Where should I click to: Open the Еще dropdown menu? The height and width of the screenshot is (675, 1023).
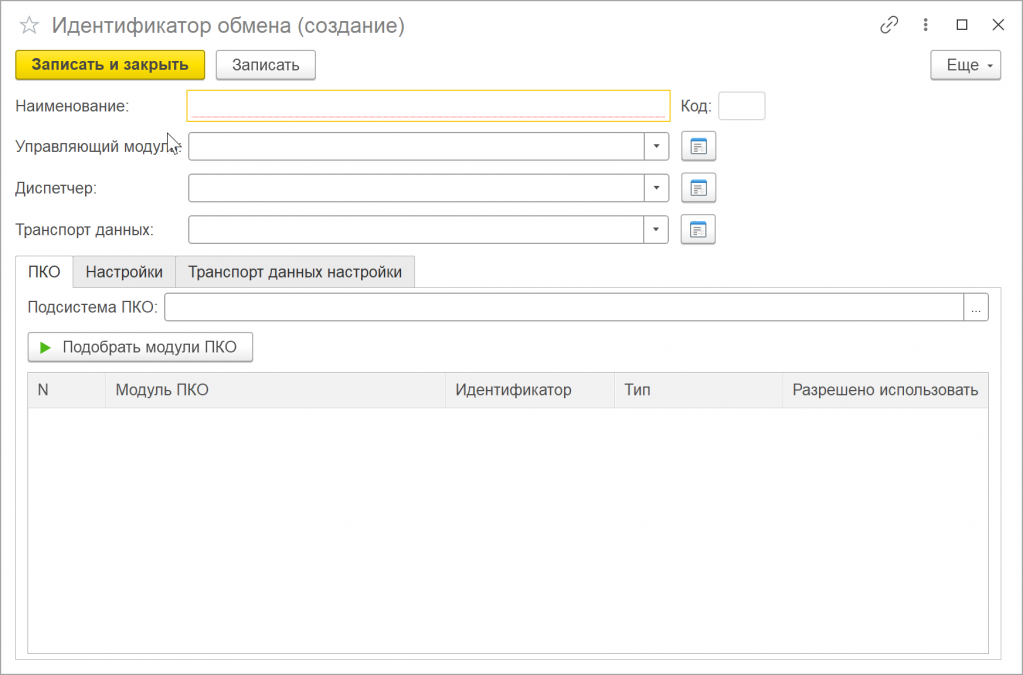965,65
